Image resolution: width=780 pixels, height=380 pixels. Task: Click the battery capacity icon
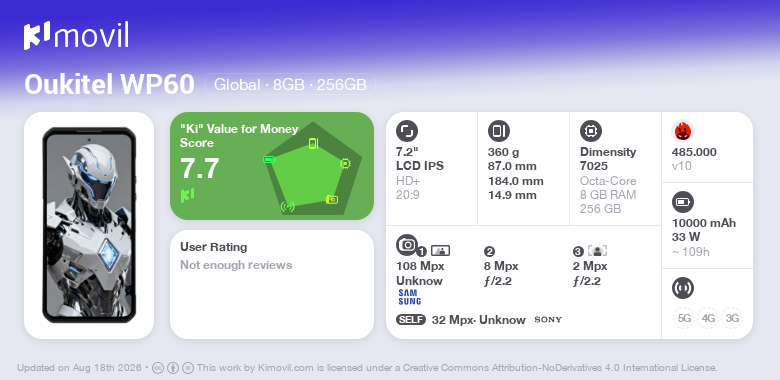pos(683,202)
